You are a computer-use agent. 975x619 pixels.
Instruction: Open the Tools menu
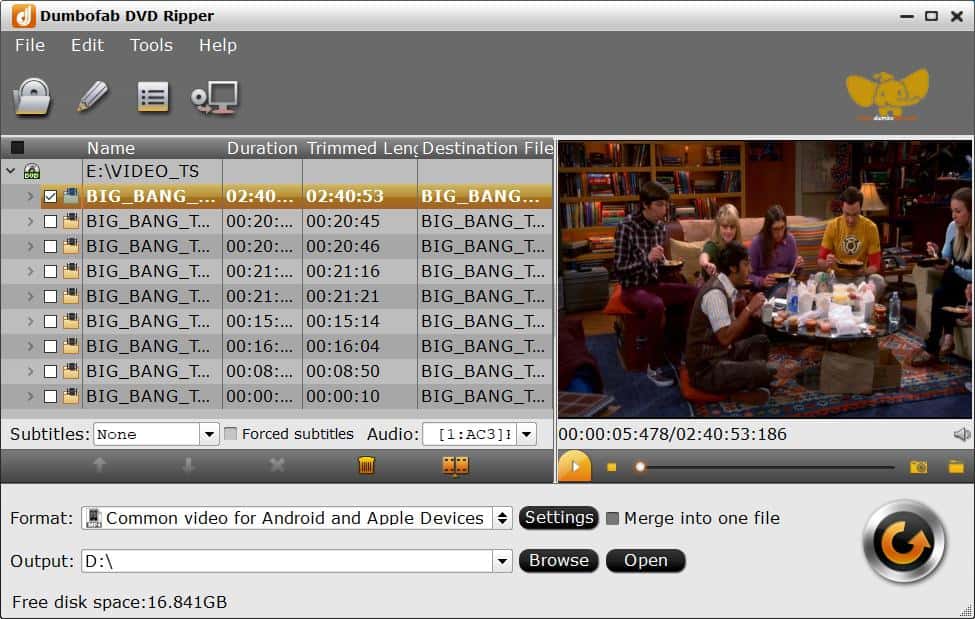click(150, 45)
